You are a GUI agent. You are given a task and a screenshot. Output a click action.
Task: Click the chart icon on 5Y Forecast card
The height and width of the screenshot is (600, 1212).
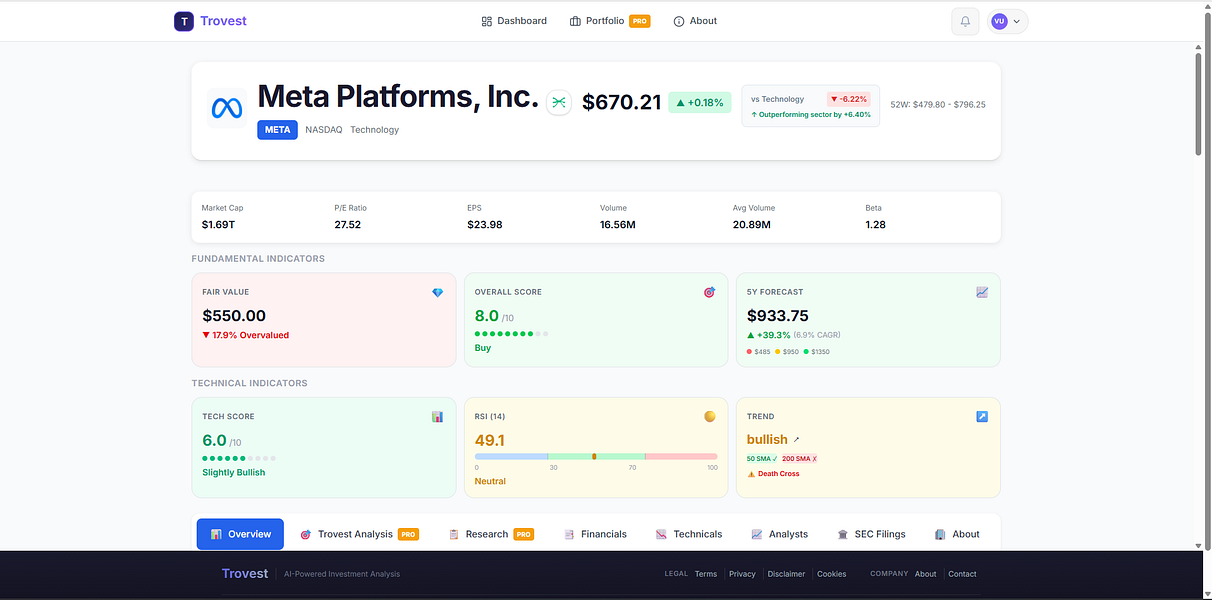click(982, 292)
